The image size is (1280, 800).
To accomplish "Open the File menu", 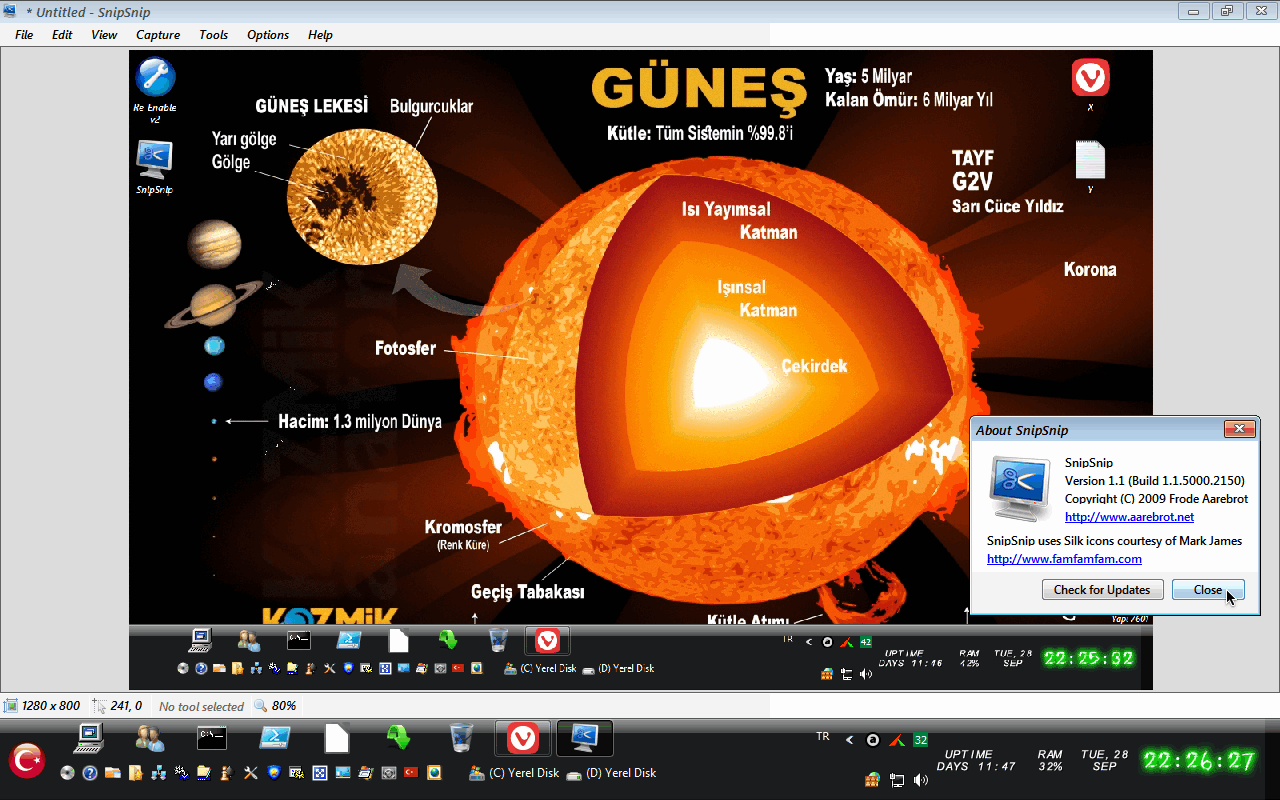I will click(24, 35).
